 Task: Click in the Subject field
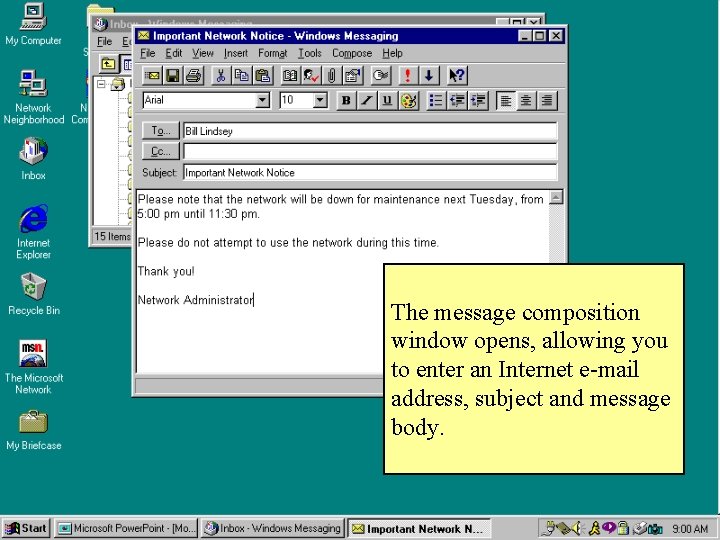click(370, 173)
